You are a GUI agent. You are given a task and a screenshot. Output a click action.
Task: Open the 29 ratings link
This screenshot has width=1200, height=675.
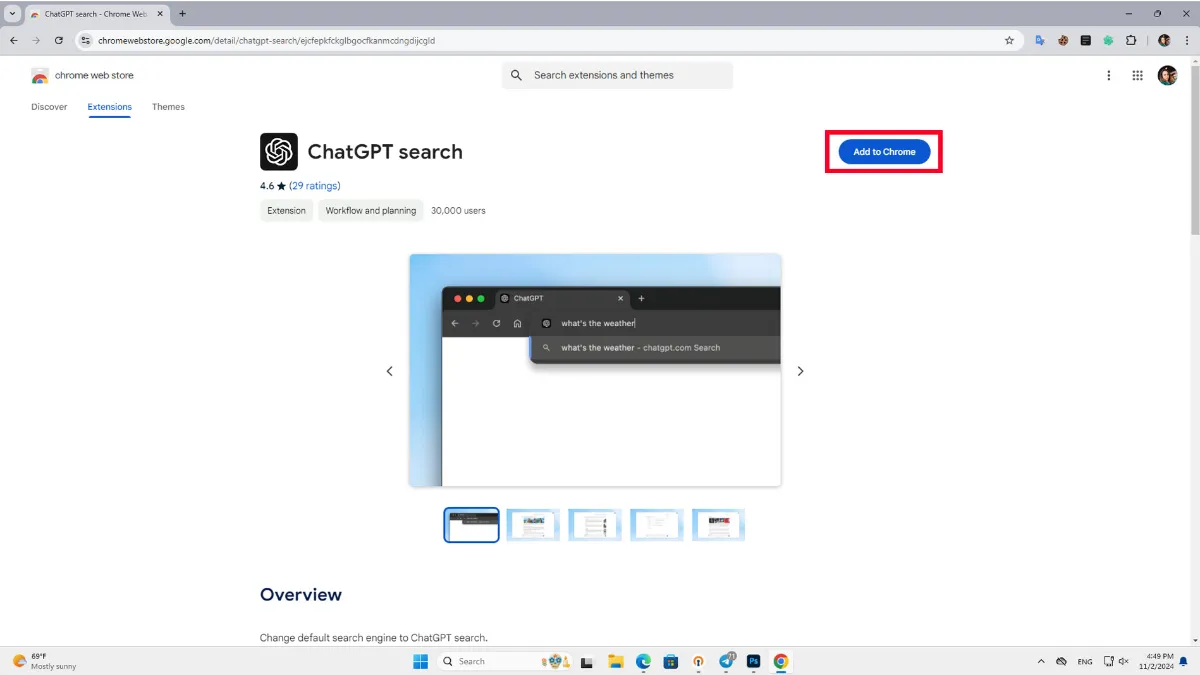(315, 186)
